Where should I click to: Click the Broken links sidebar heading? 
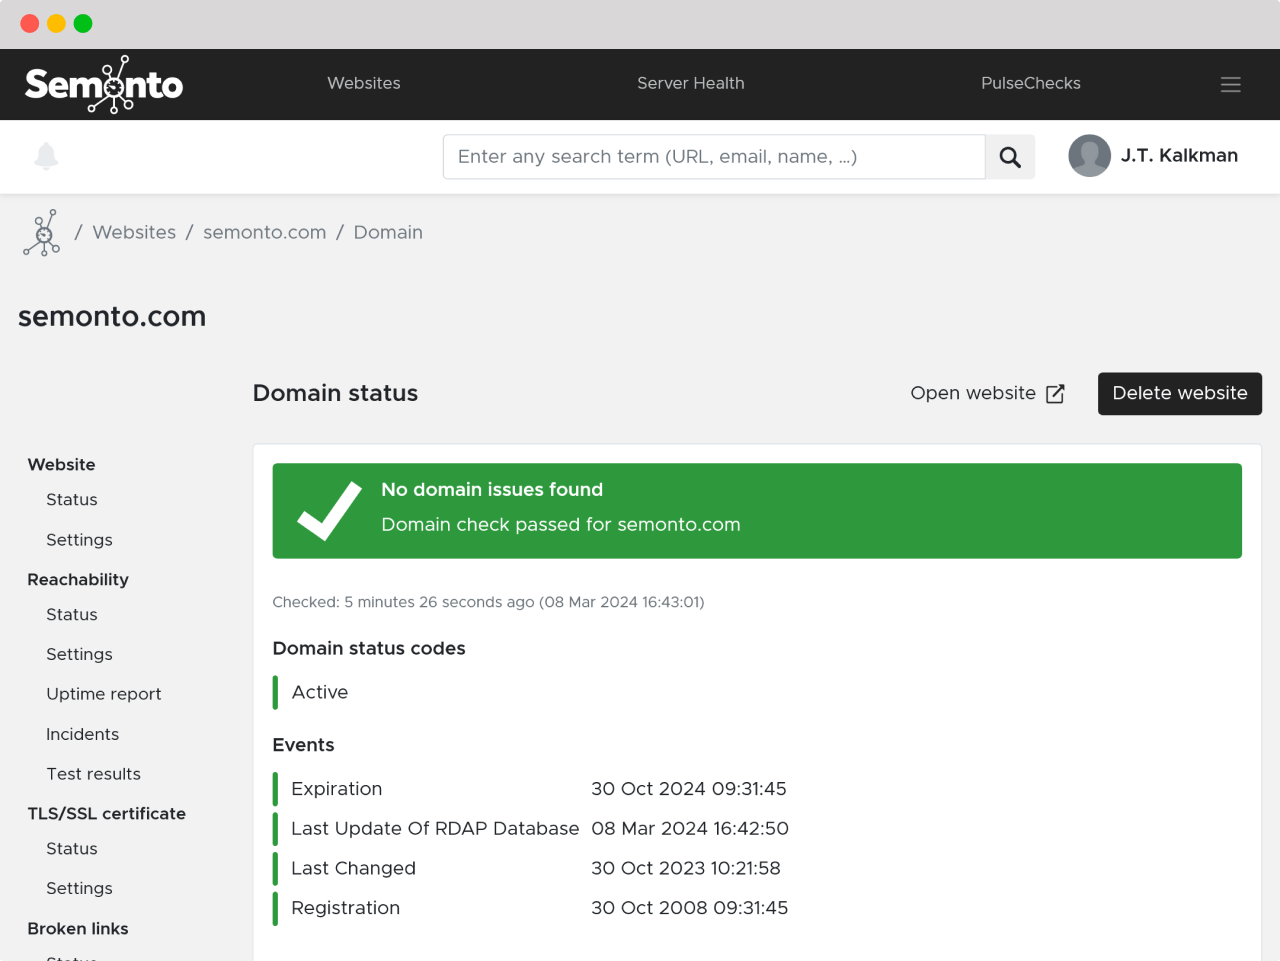tap(78, 929)
